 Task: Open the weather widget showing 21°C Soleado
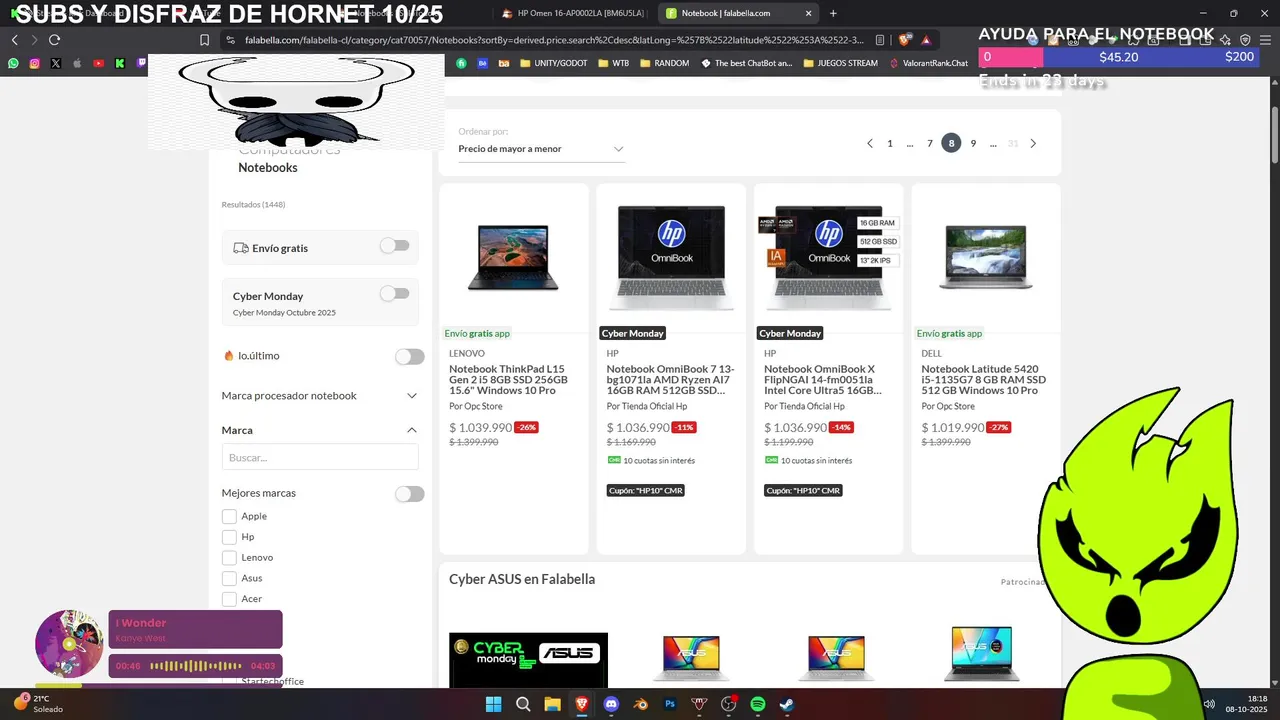pos(38,704)
